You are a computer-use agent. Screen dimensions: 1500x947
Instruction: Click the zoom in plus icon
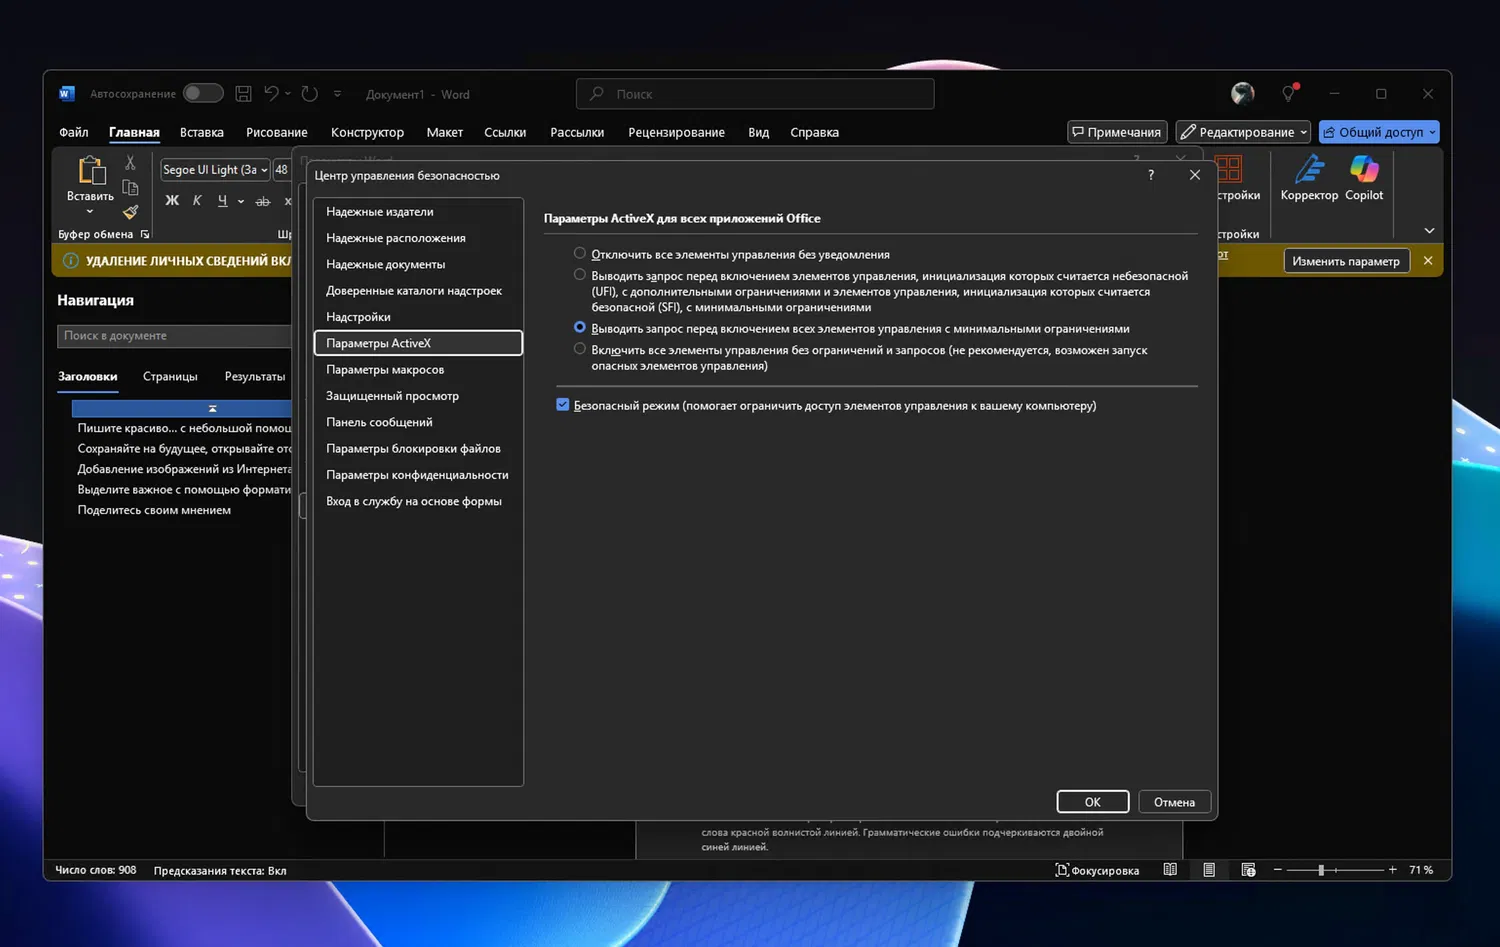1392,870
